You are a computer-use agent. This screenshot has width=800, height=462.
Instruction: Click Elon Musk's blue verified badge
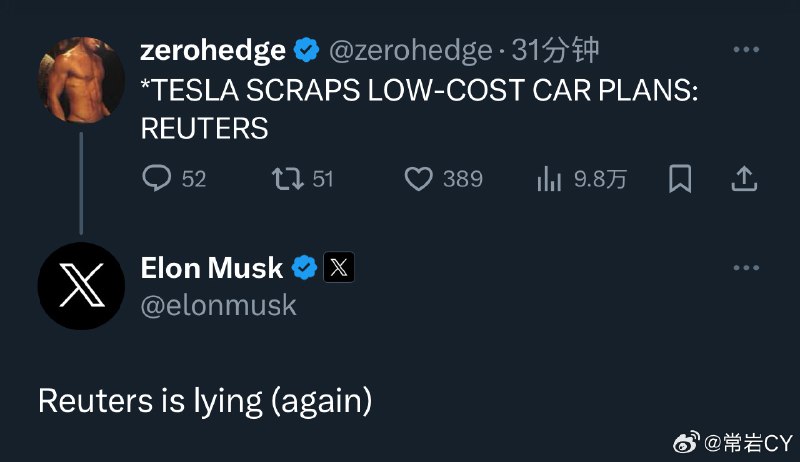click(305, 268)
